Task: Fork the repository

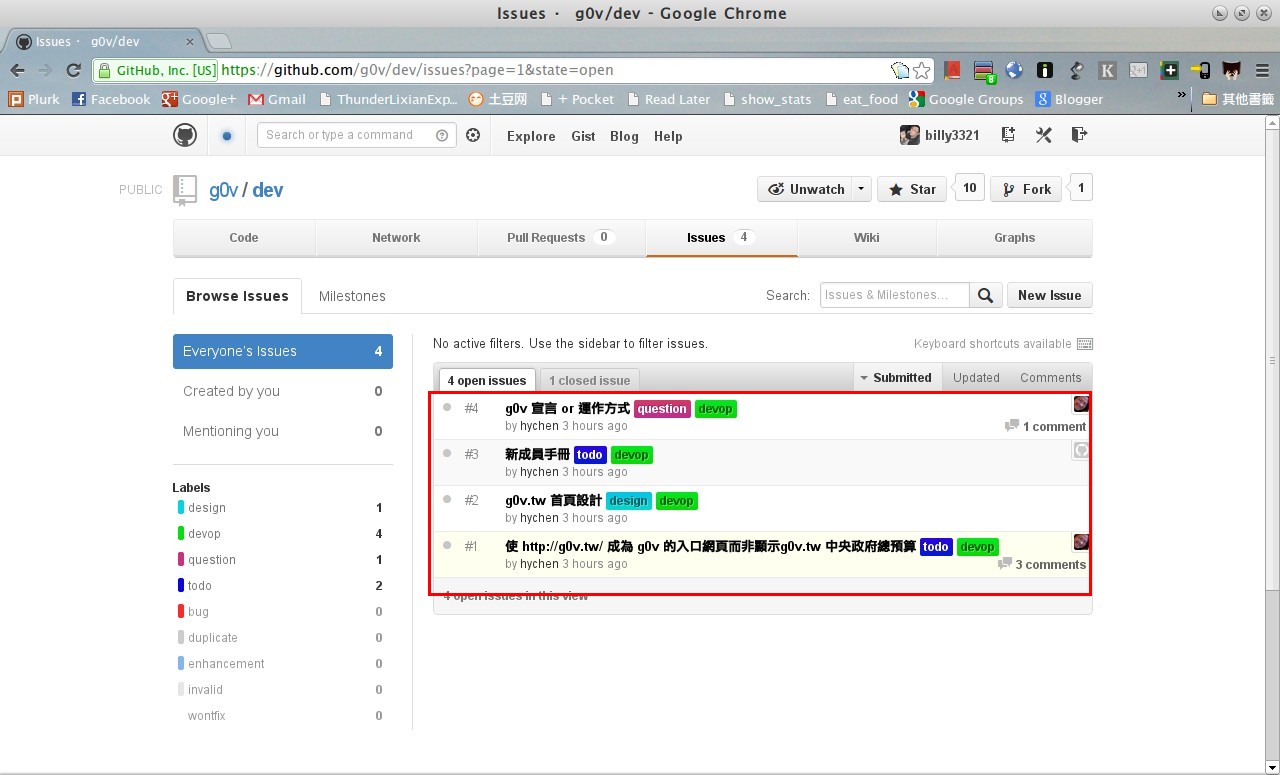Action: click(1026, 189)
